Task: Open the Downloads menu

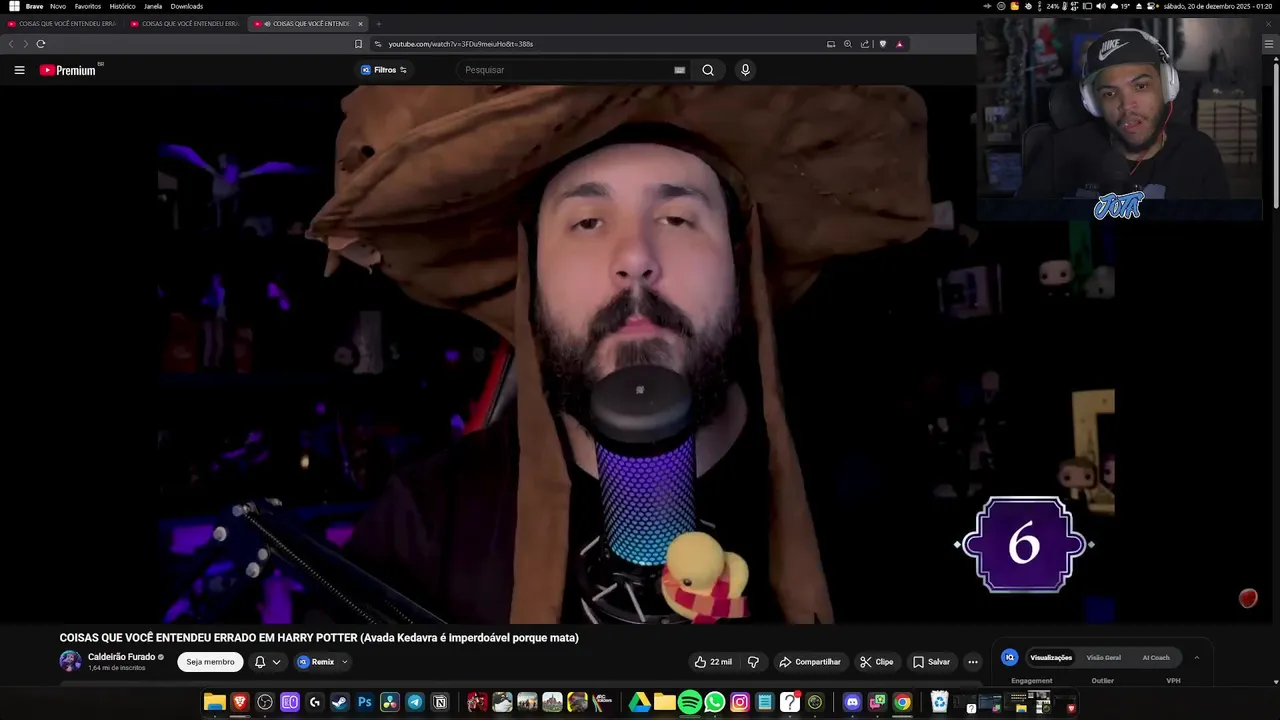Action: pos(187,6)
